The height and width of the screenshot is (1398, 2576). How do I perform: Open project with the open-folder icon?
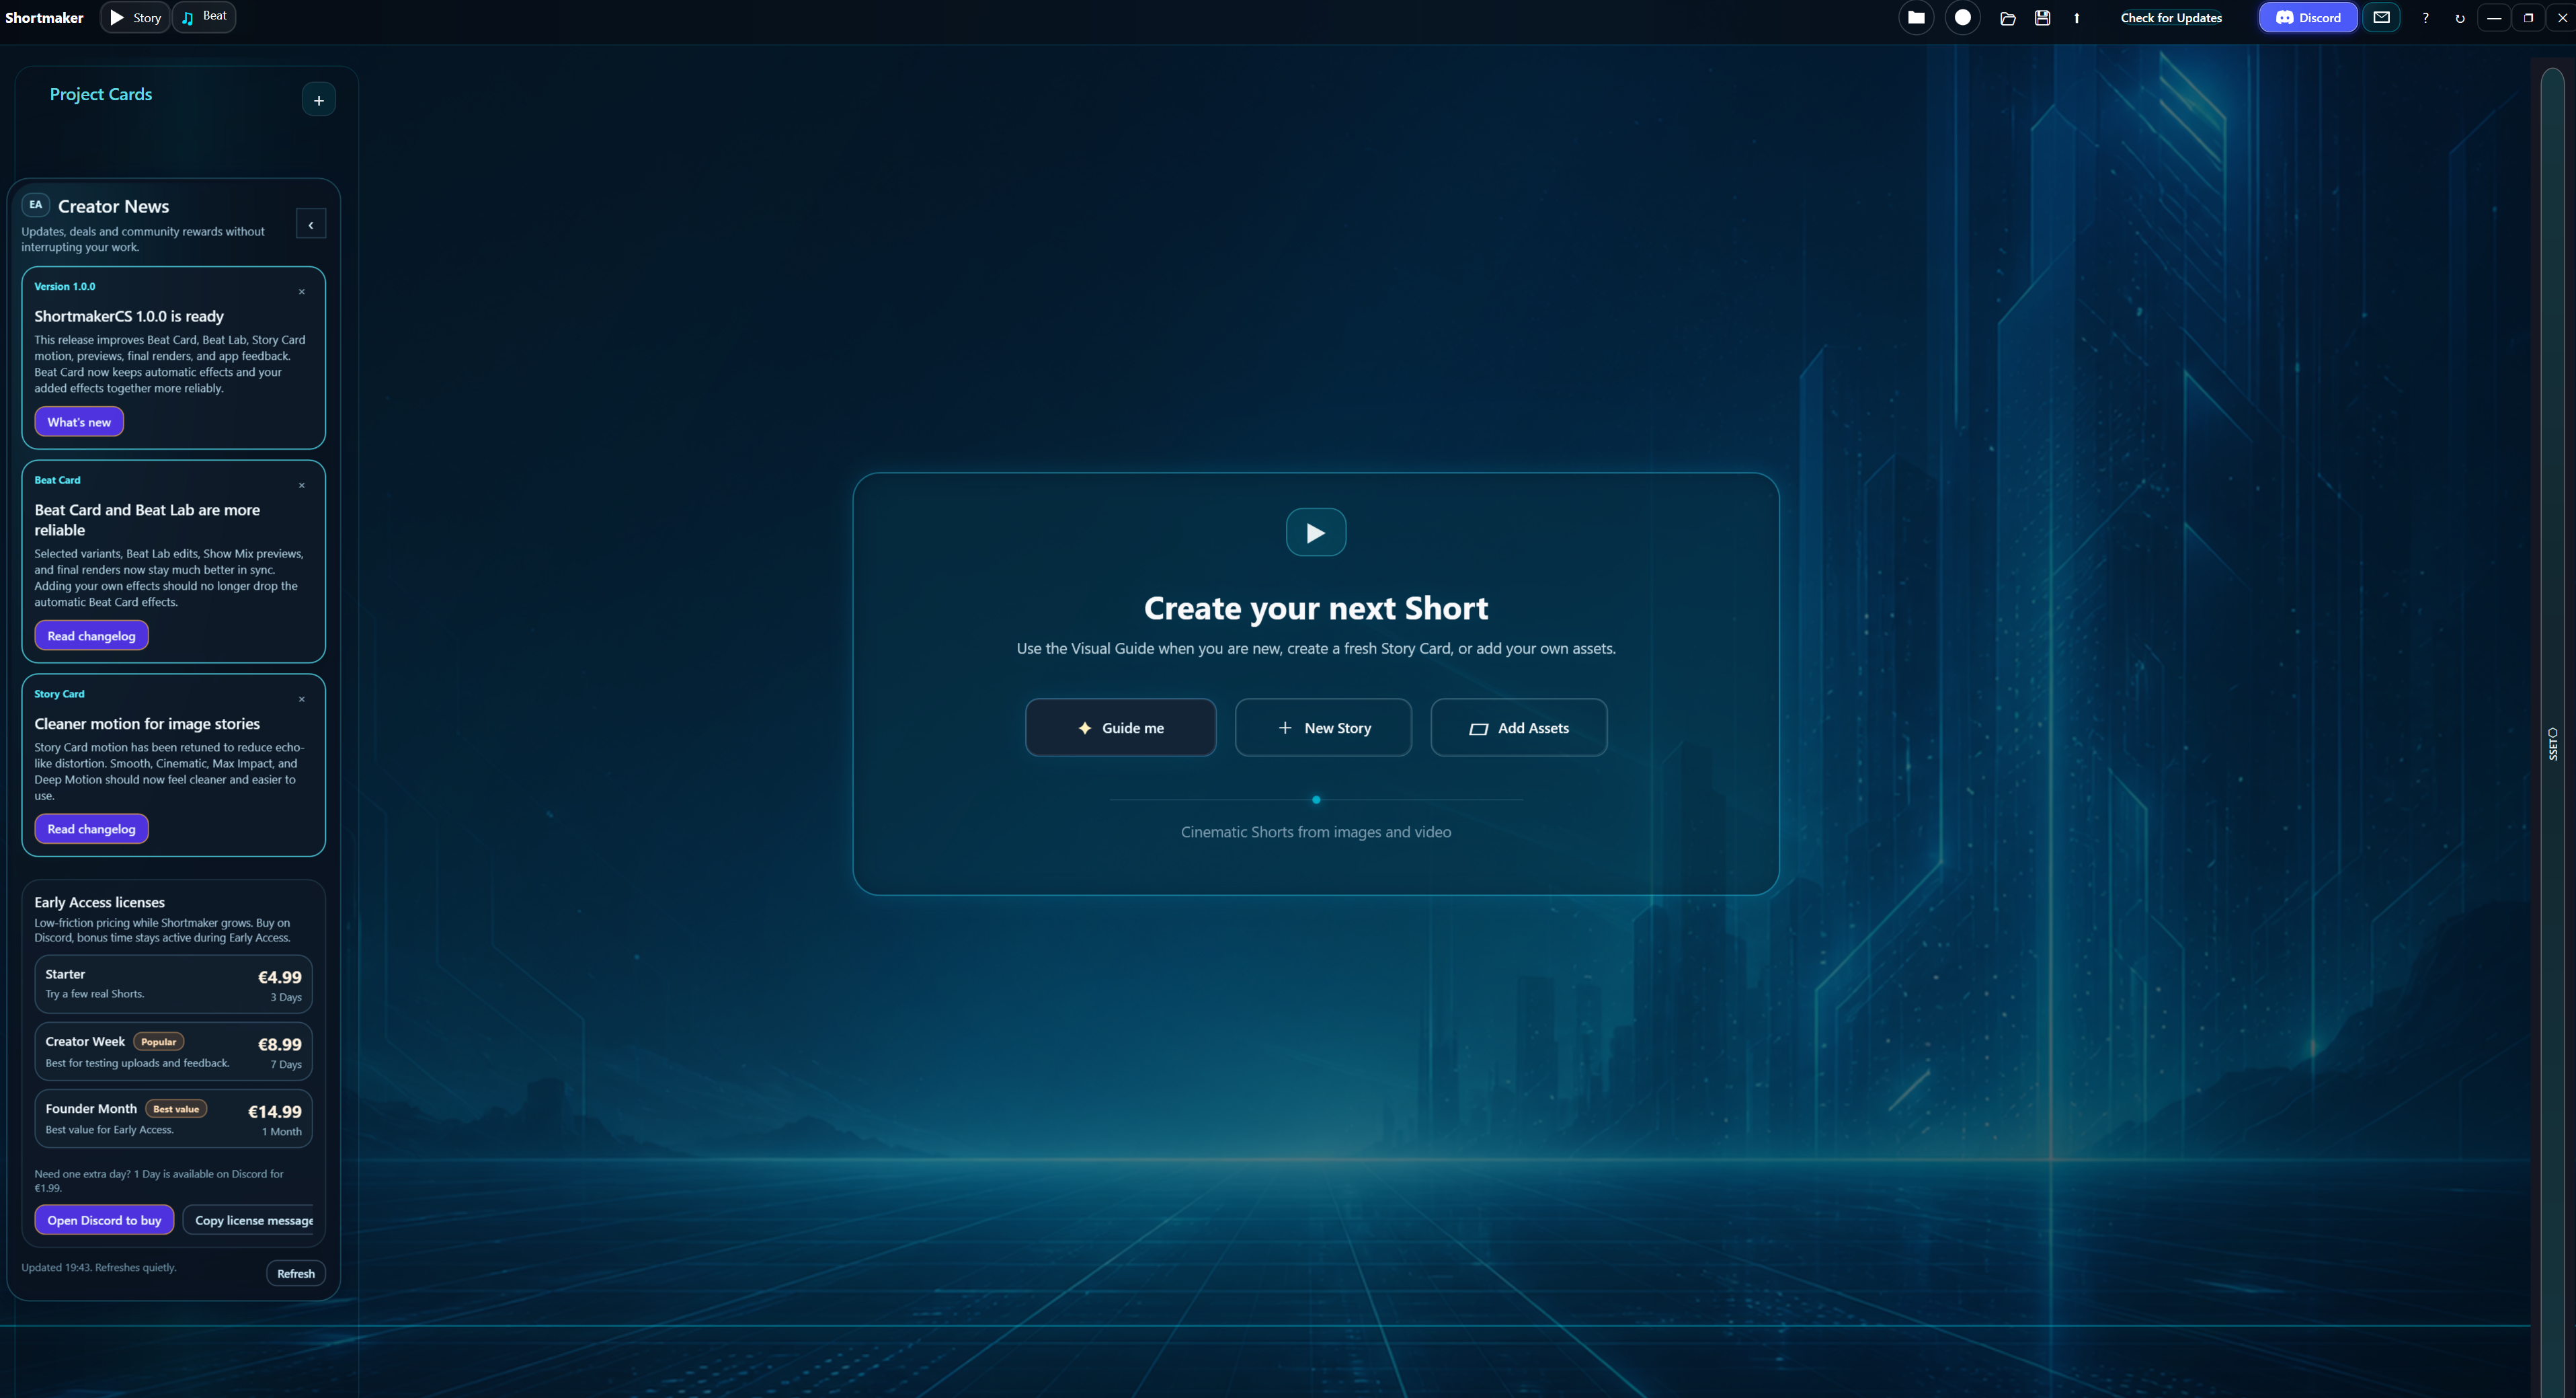pyautogui.click(x=2007, y=18)
